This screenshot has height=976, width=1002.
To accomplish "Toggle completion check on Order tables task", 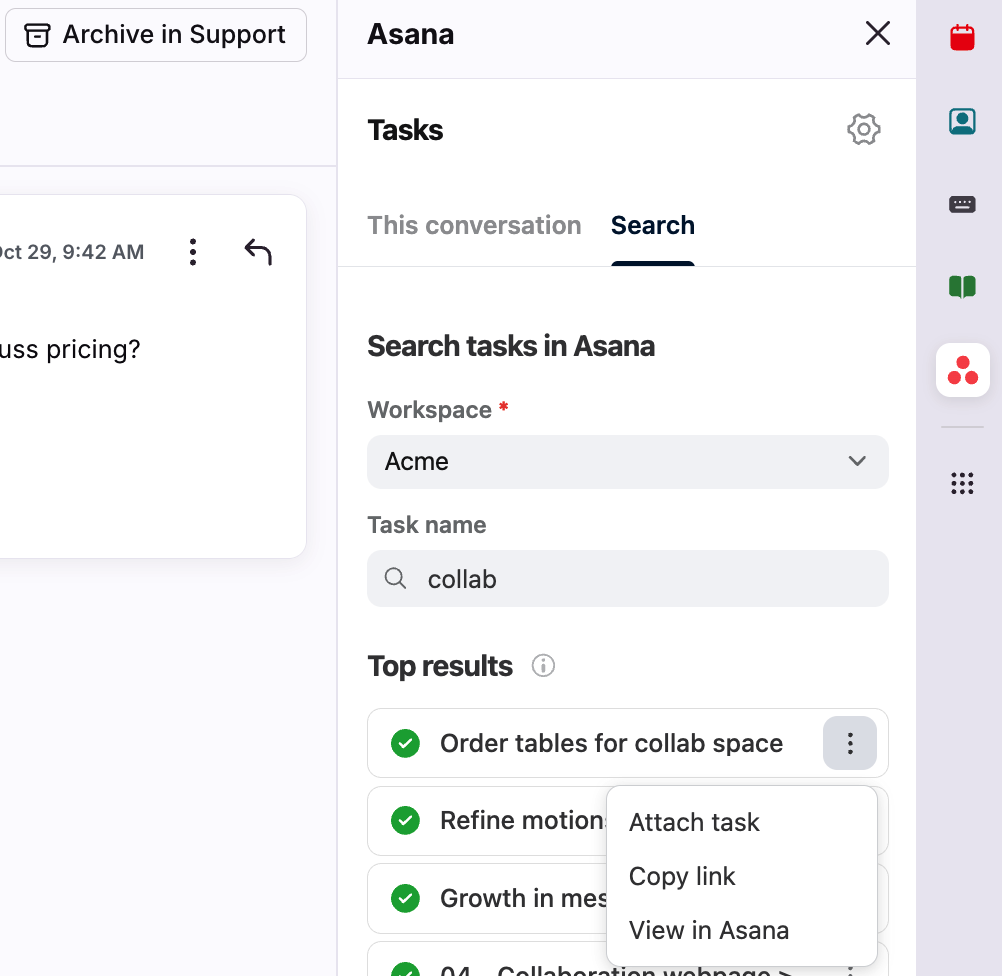I will click(405, 744).
